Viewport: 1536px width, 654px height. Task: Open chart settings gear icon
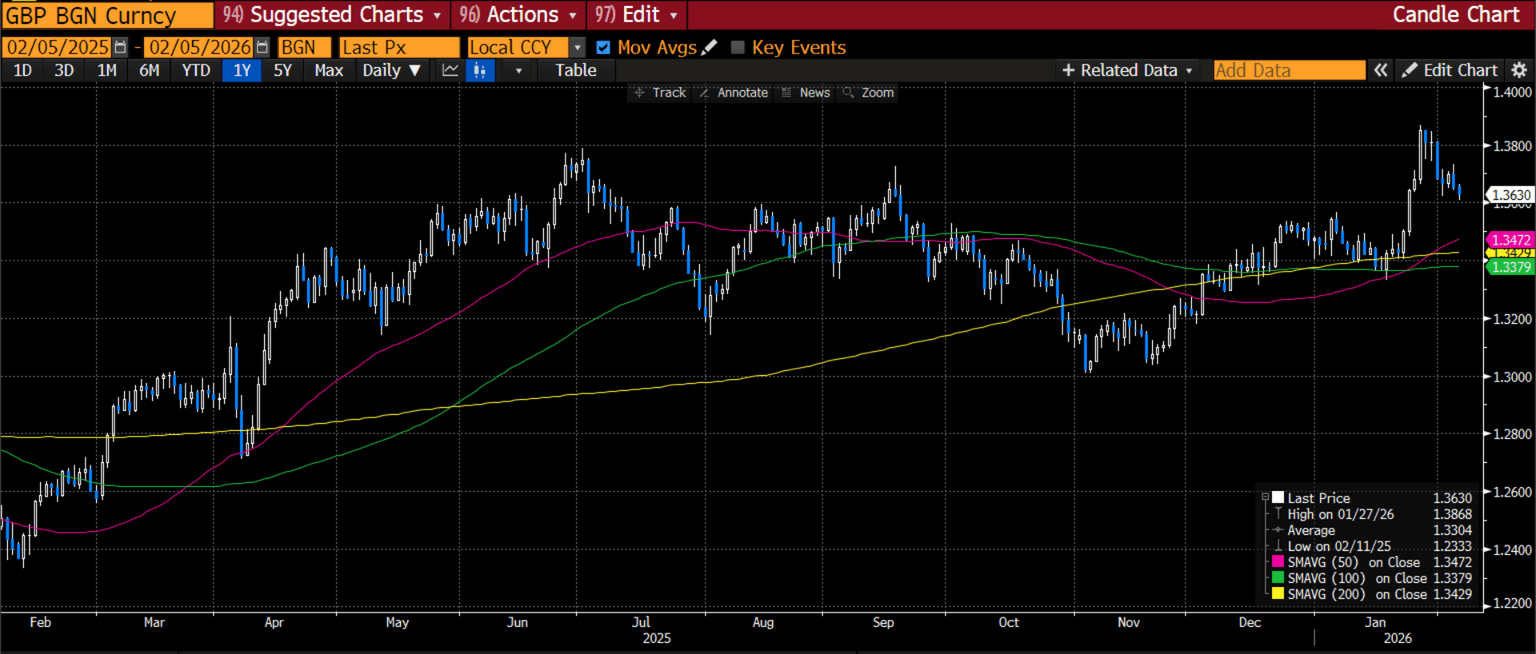tap(1518, 70)
